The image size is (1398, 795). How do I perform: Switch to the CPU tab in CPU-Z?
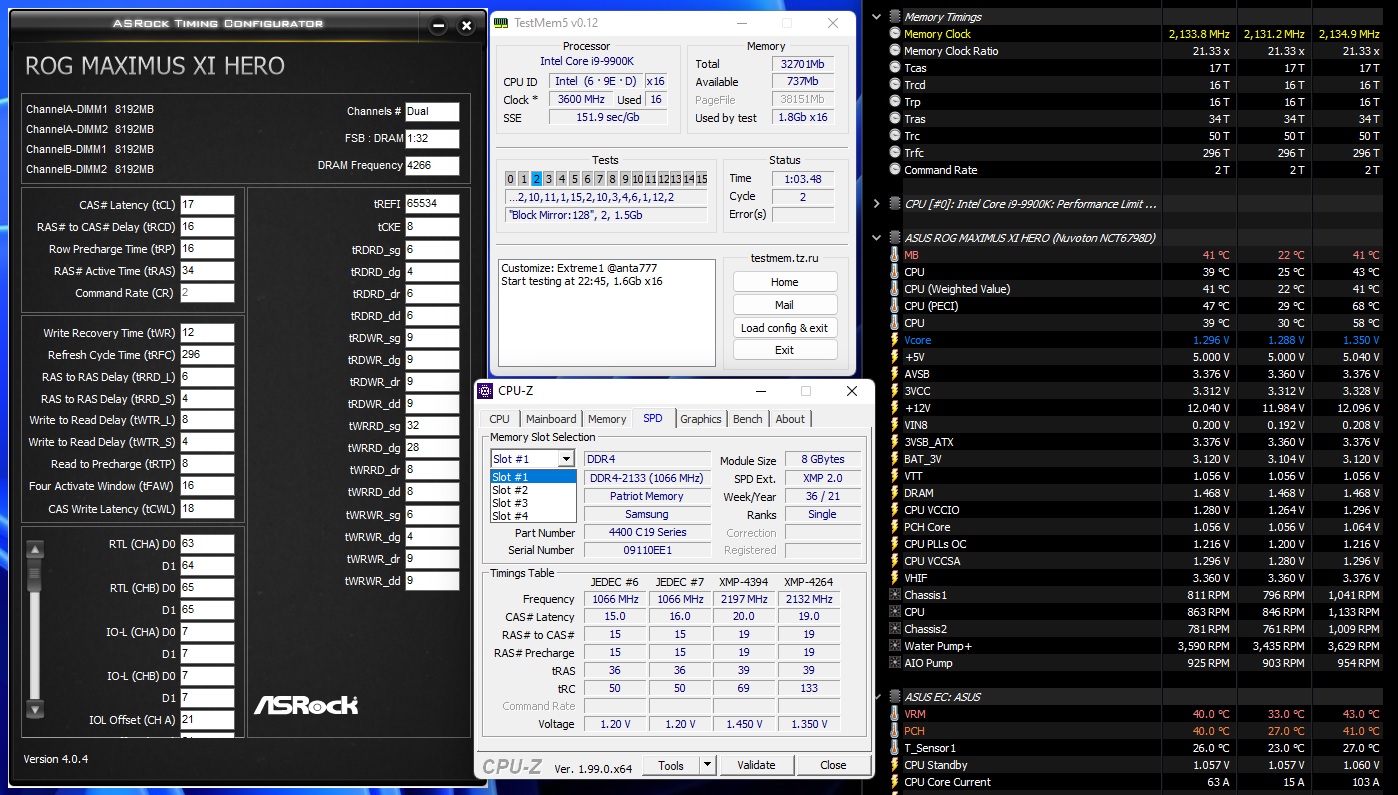pos(500,419)
